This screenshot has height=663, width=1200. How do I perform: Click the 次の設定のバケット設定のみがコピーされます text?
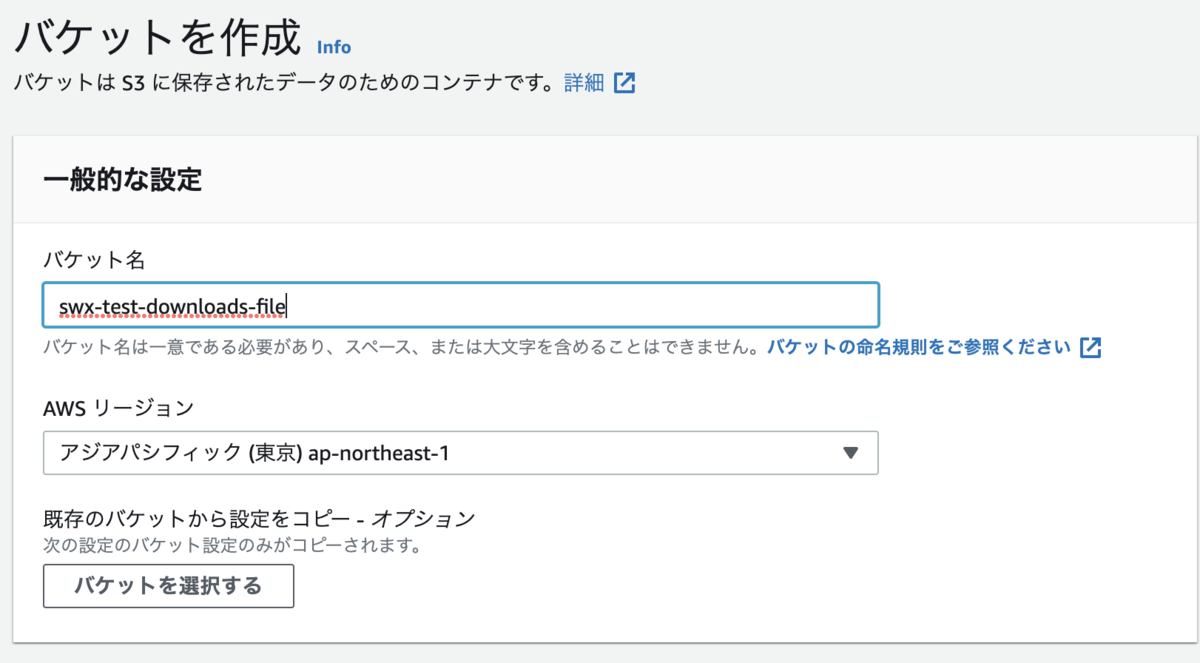click(232, 546)
